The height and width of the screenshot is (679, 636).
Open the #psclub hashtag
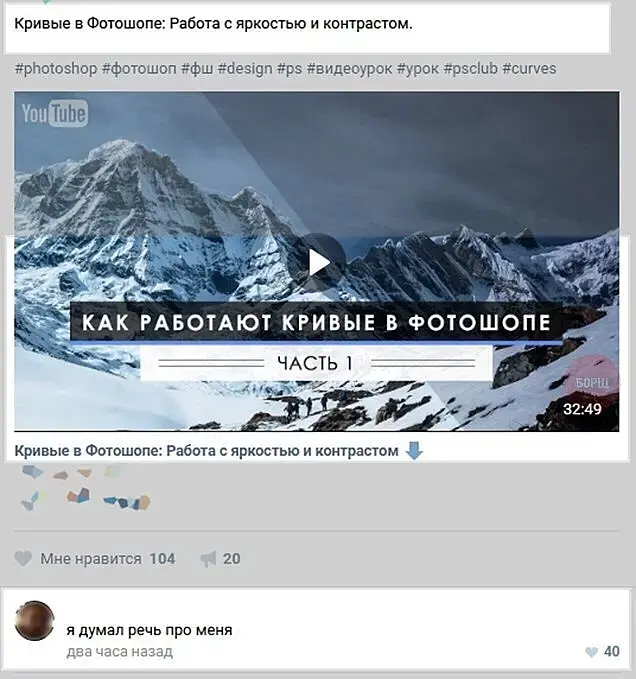coord(471,68)
